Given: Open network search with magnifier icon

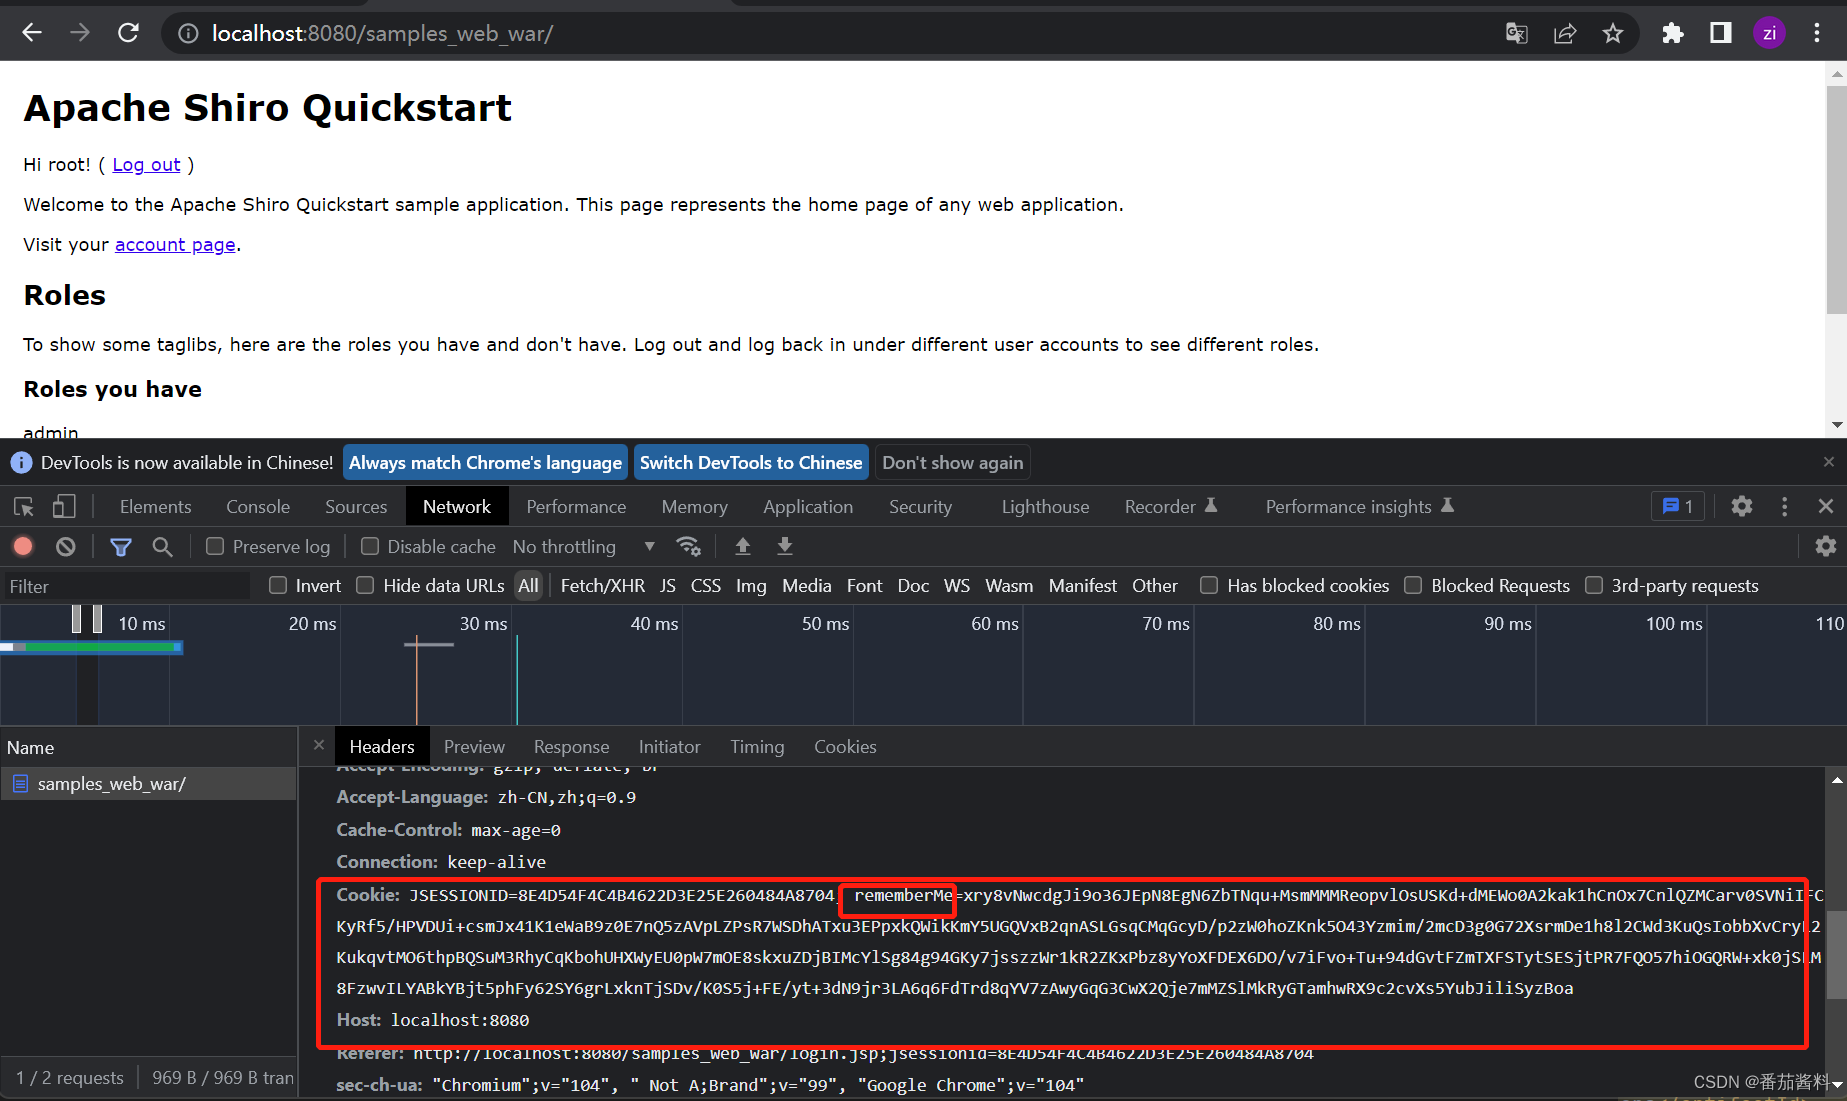Looking at the screenshot, I should [x=162, y=546].
